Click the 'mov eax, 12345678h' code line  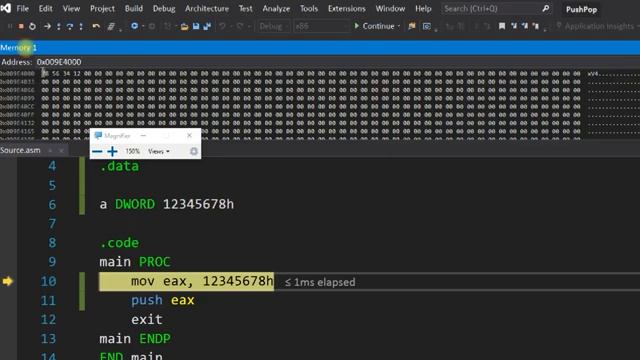click(x=202, y=281)
